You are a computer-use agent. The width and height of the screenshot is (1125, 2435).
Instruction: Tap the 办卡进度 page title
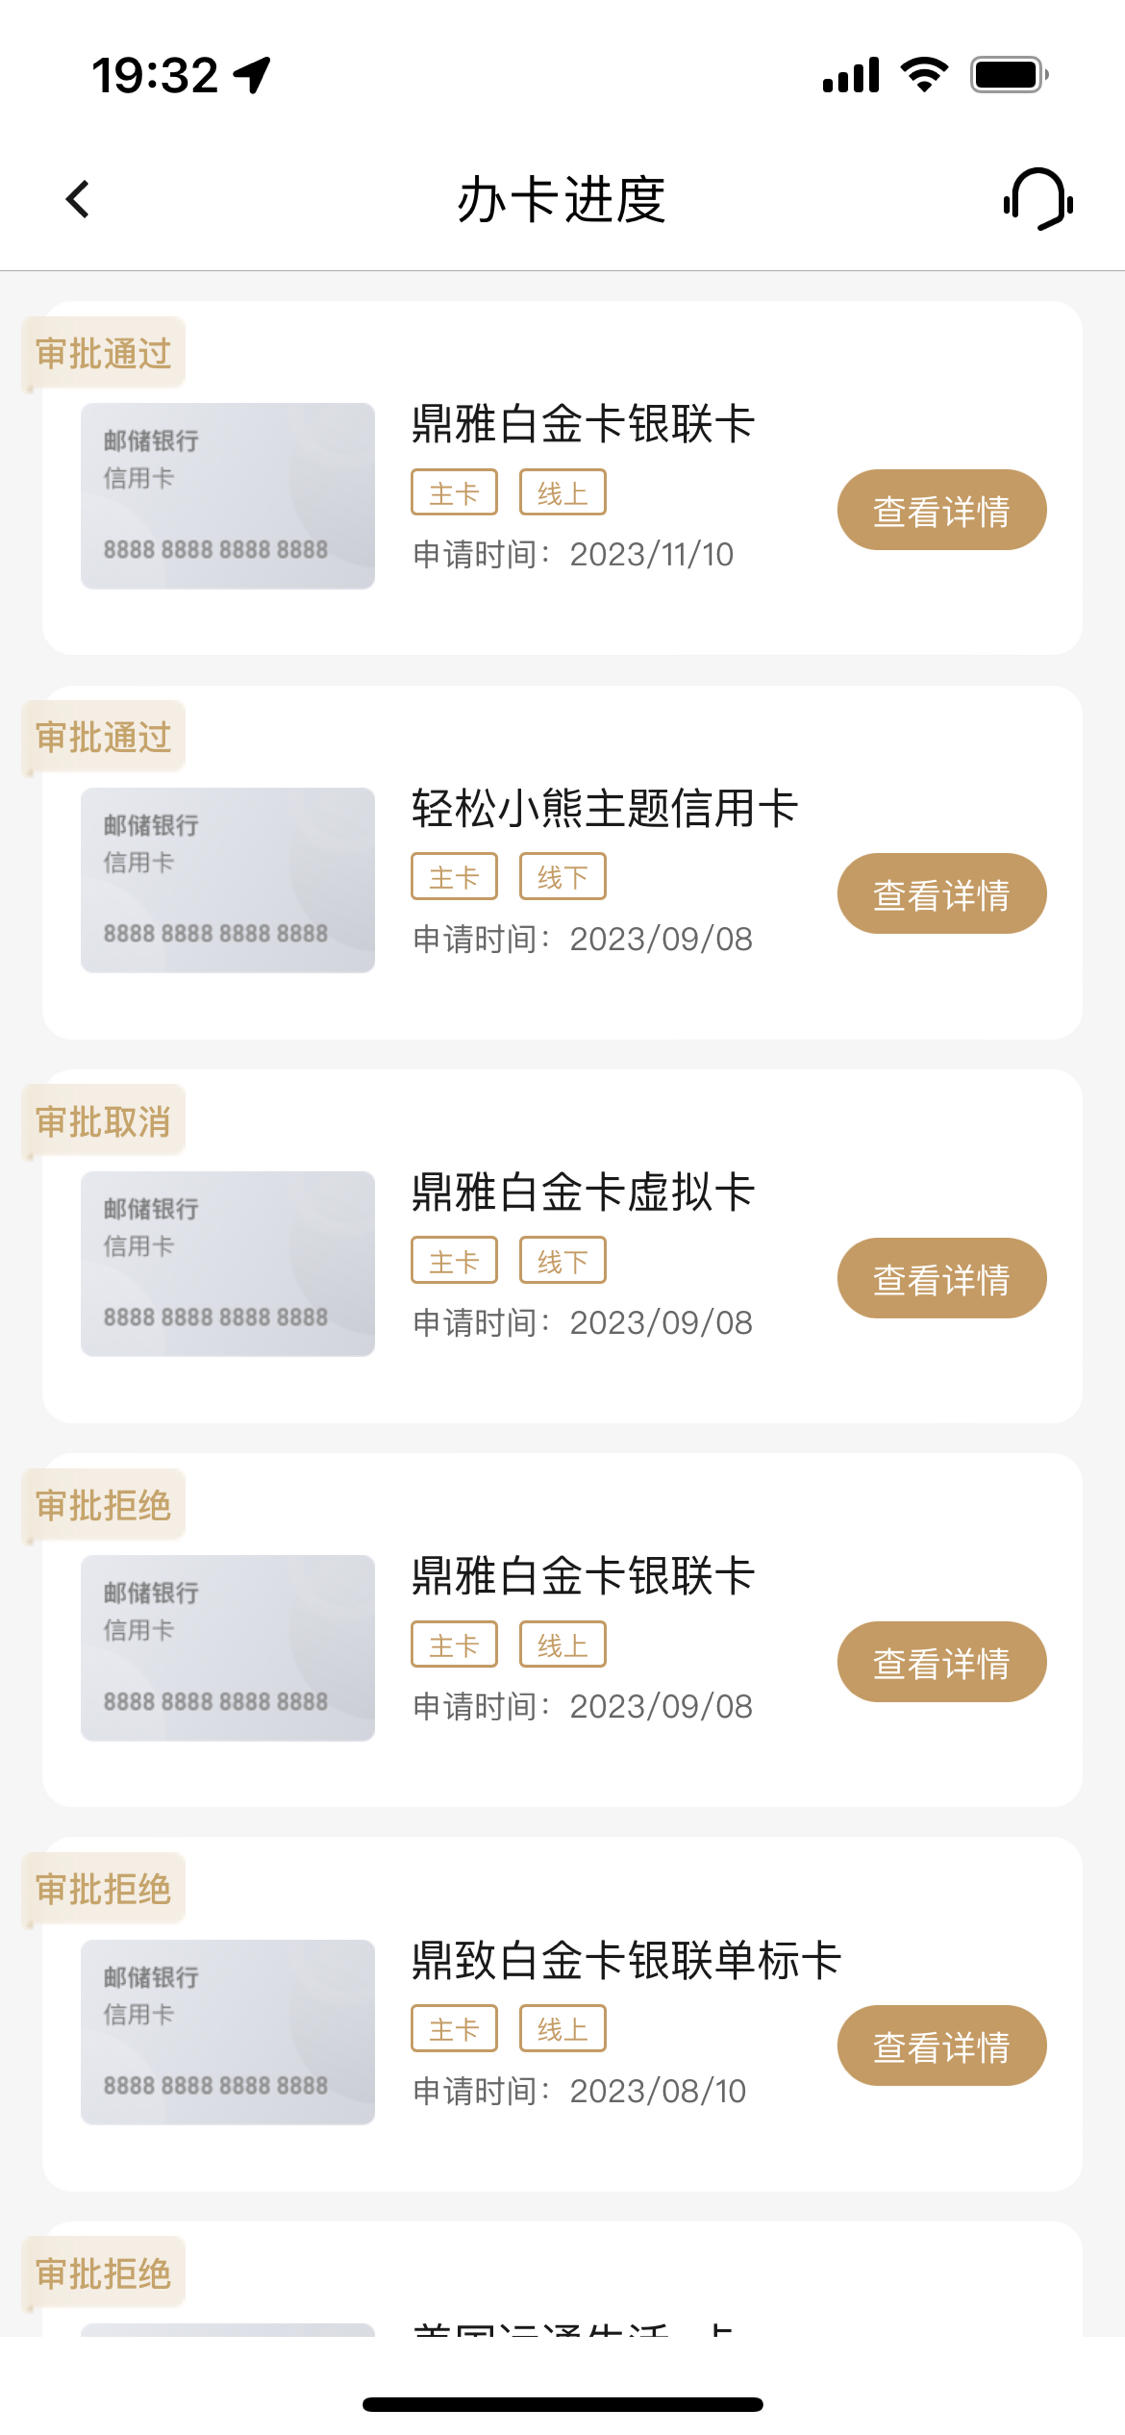[x=561, y=200]
